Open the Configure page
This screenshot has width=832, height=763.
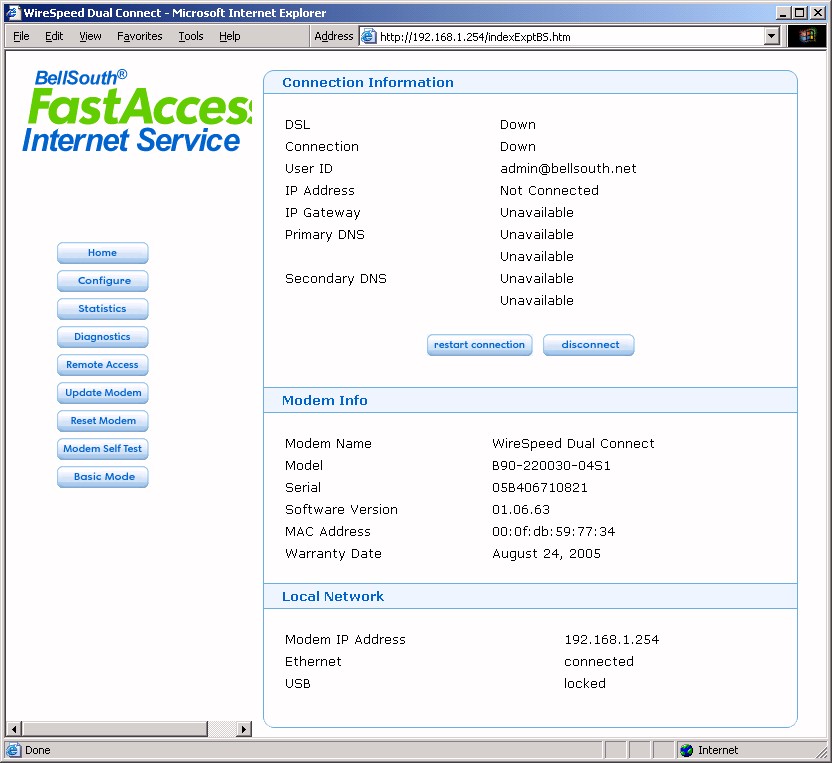tap(102, 281)
